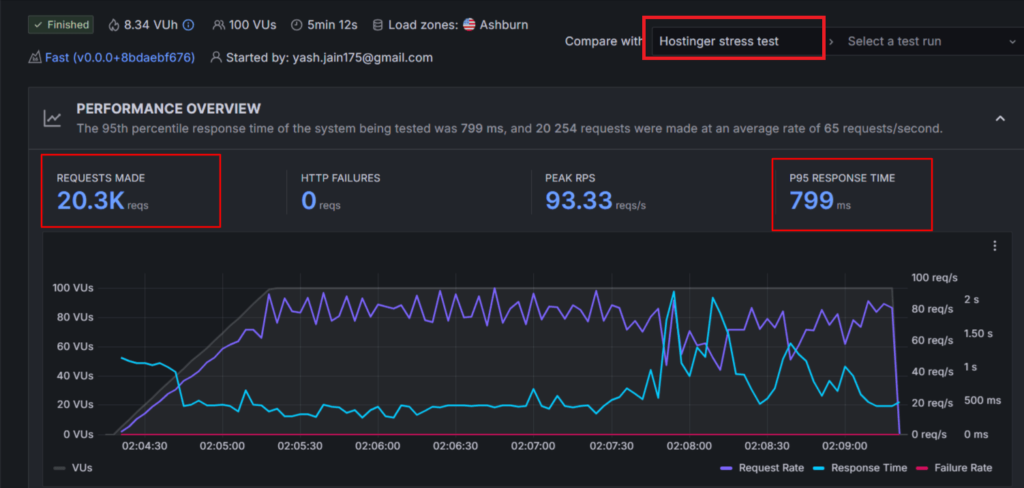Viewport: 1024px width, 488px height.
Task: Click the clock duration icon
Action: [297, 25]
